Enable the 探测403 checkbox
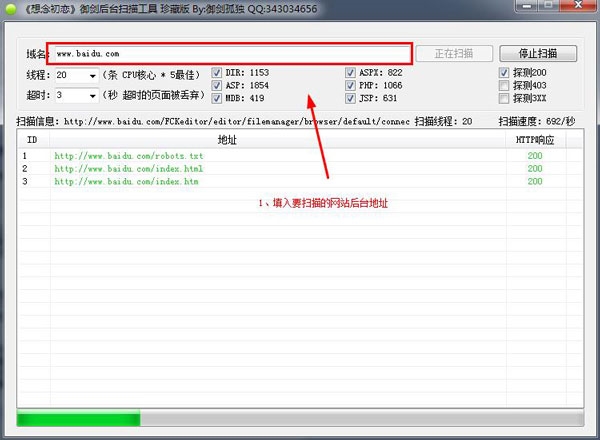The height and width of the screenshot is (440, 600). pos(504,85)
